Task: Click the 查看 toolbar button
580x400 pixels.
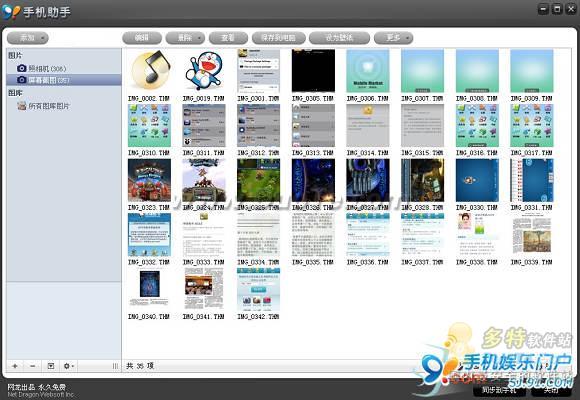Action: click(228, 38)
